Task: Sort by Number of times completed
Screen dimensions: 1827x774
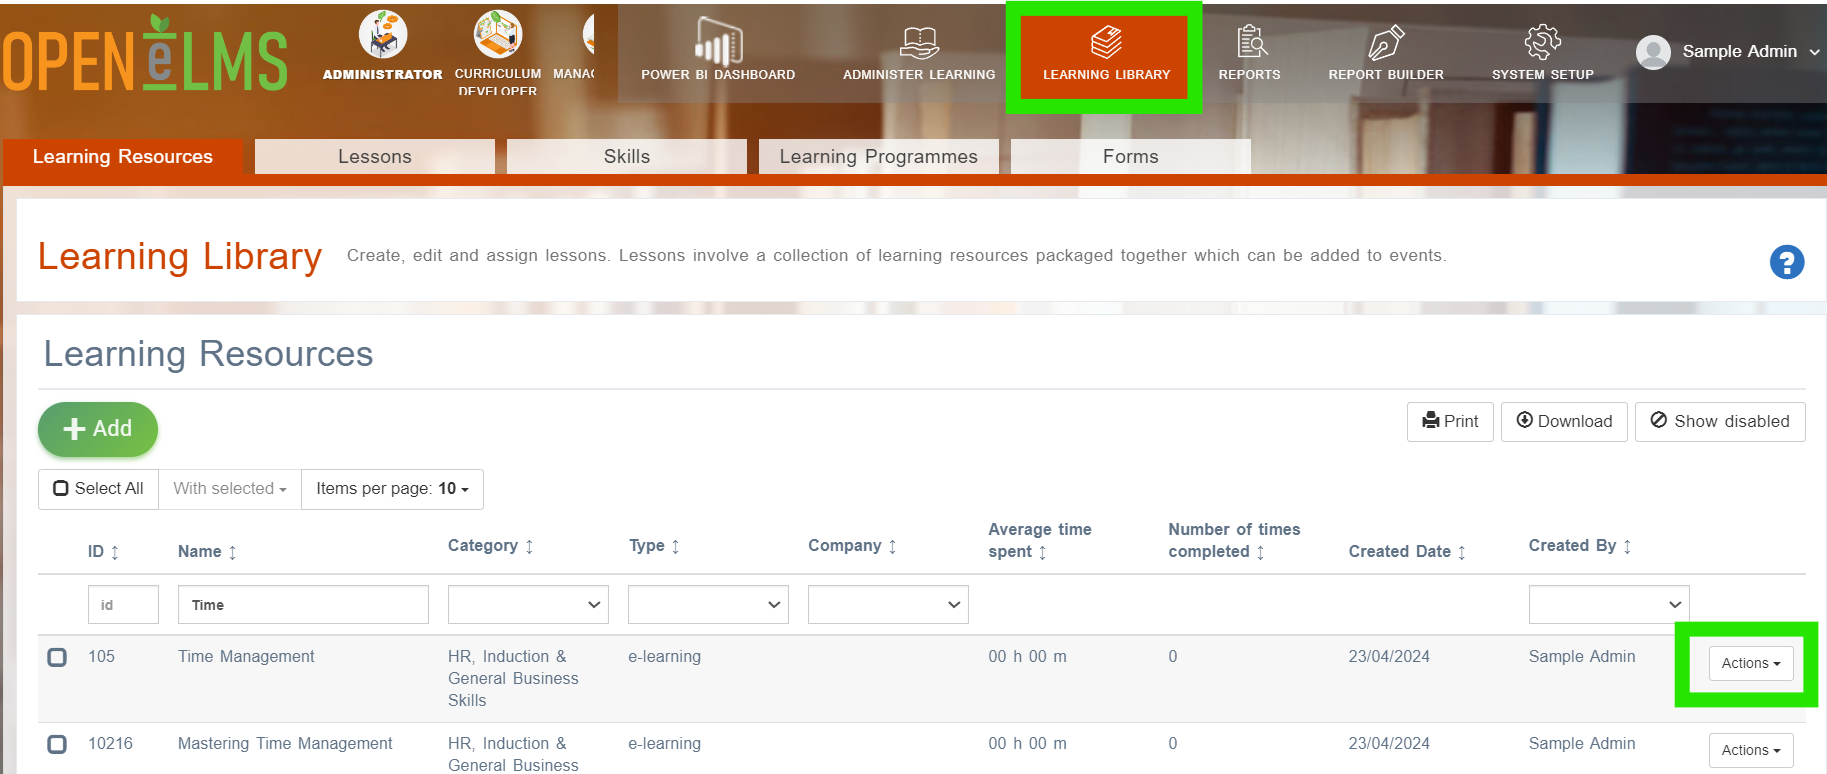Action: (x=1234, y=540)
